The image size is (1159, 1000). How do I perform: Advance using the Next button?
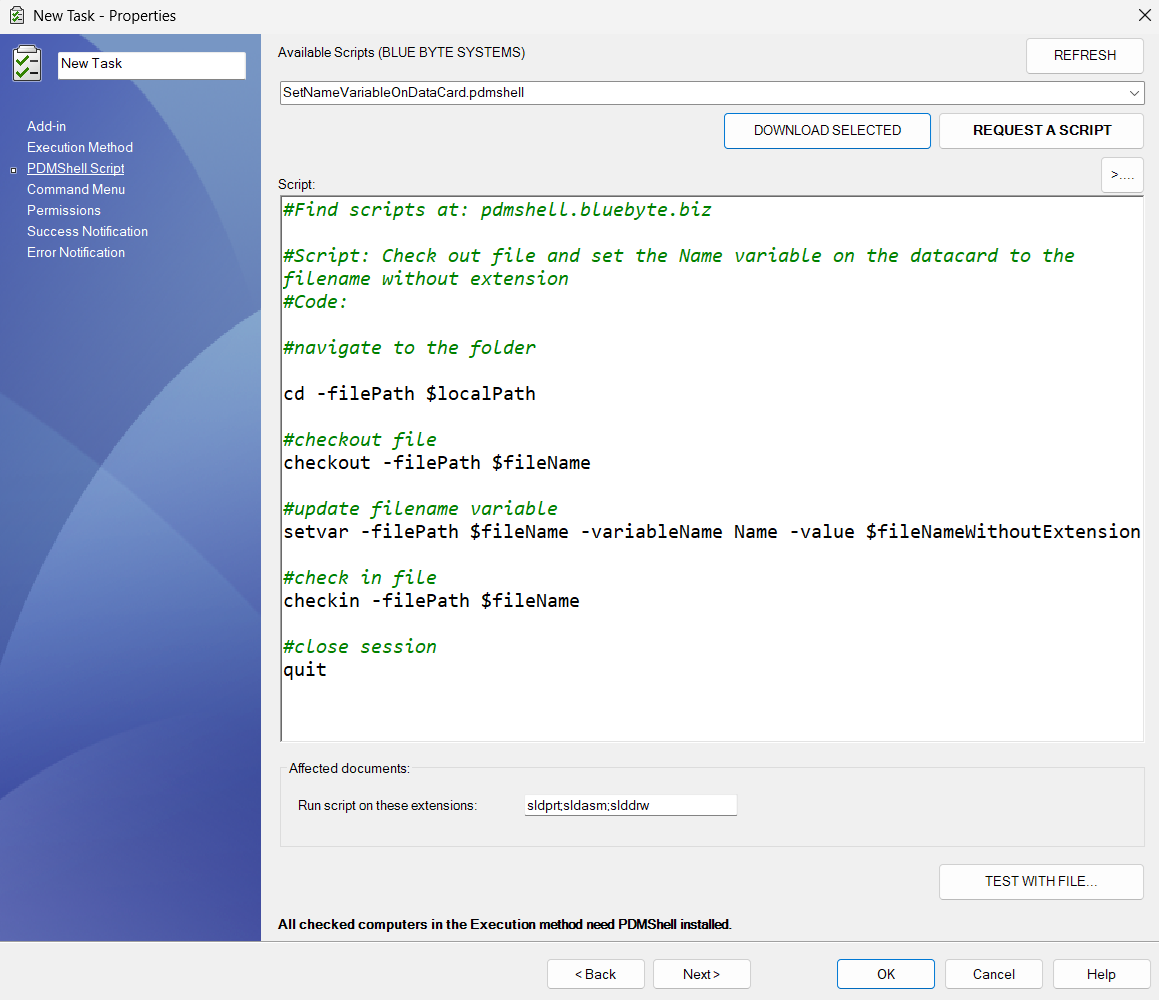click(x=701, y=973)
